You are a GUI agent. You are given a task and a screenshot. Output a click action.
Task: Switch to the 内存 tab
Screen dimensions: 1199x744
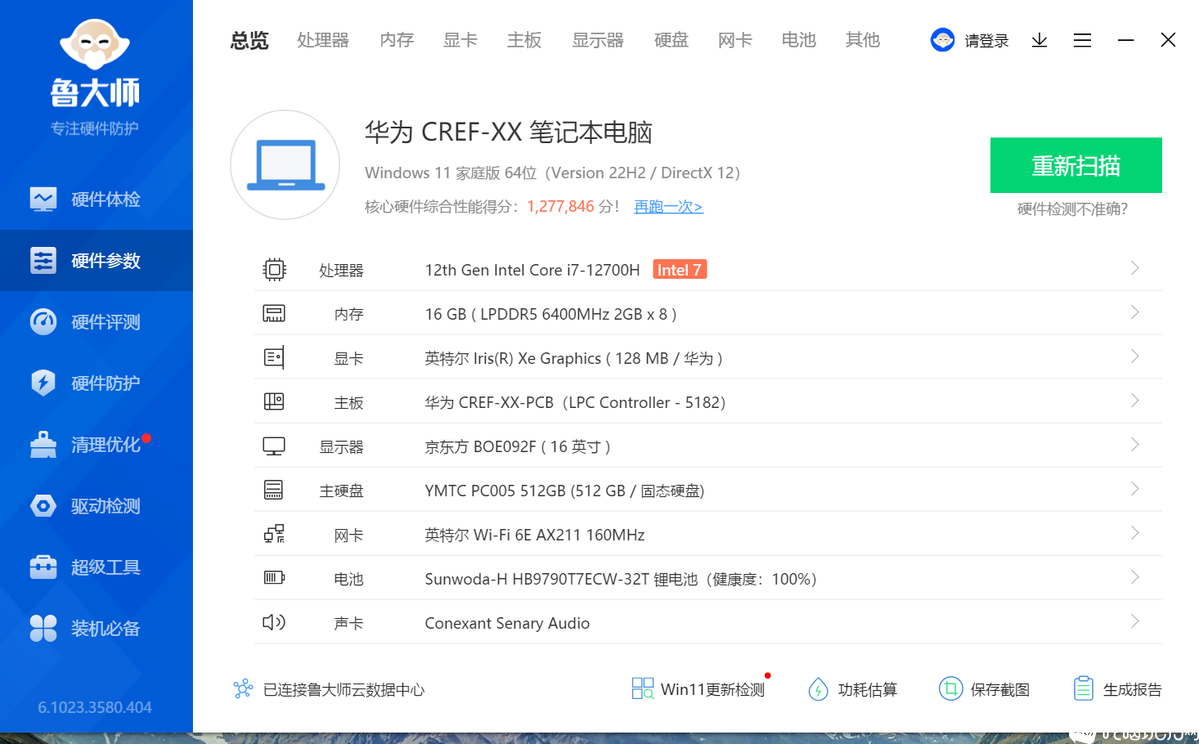pos(397,41)
